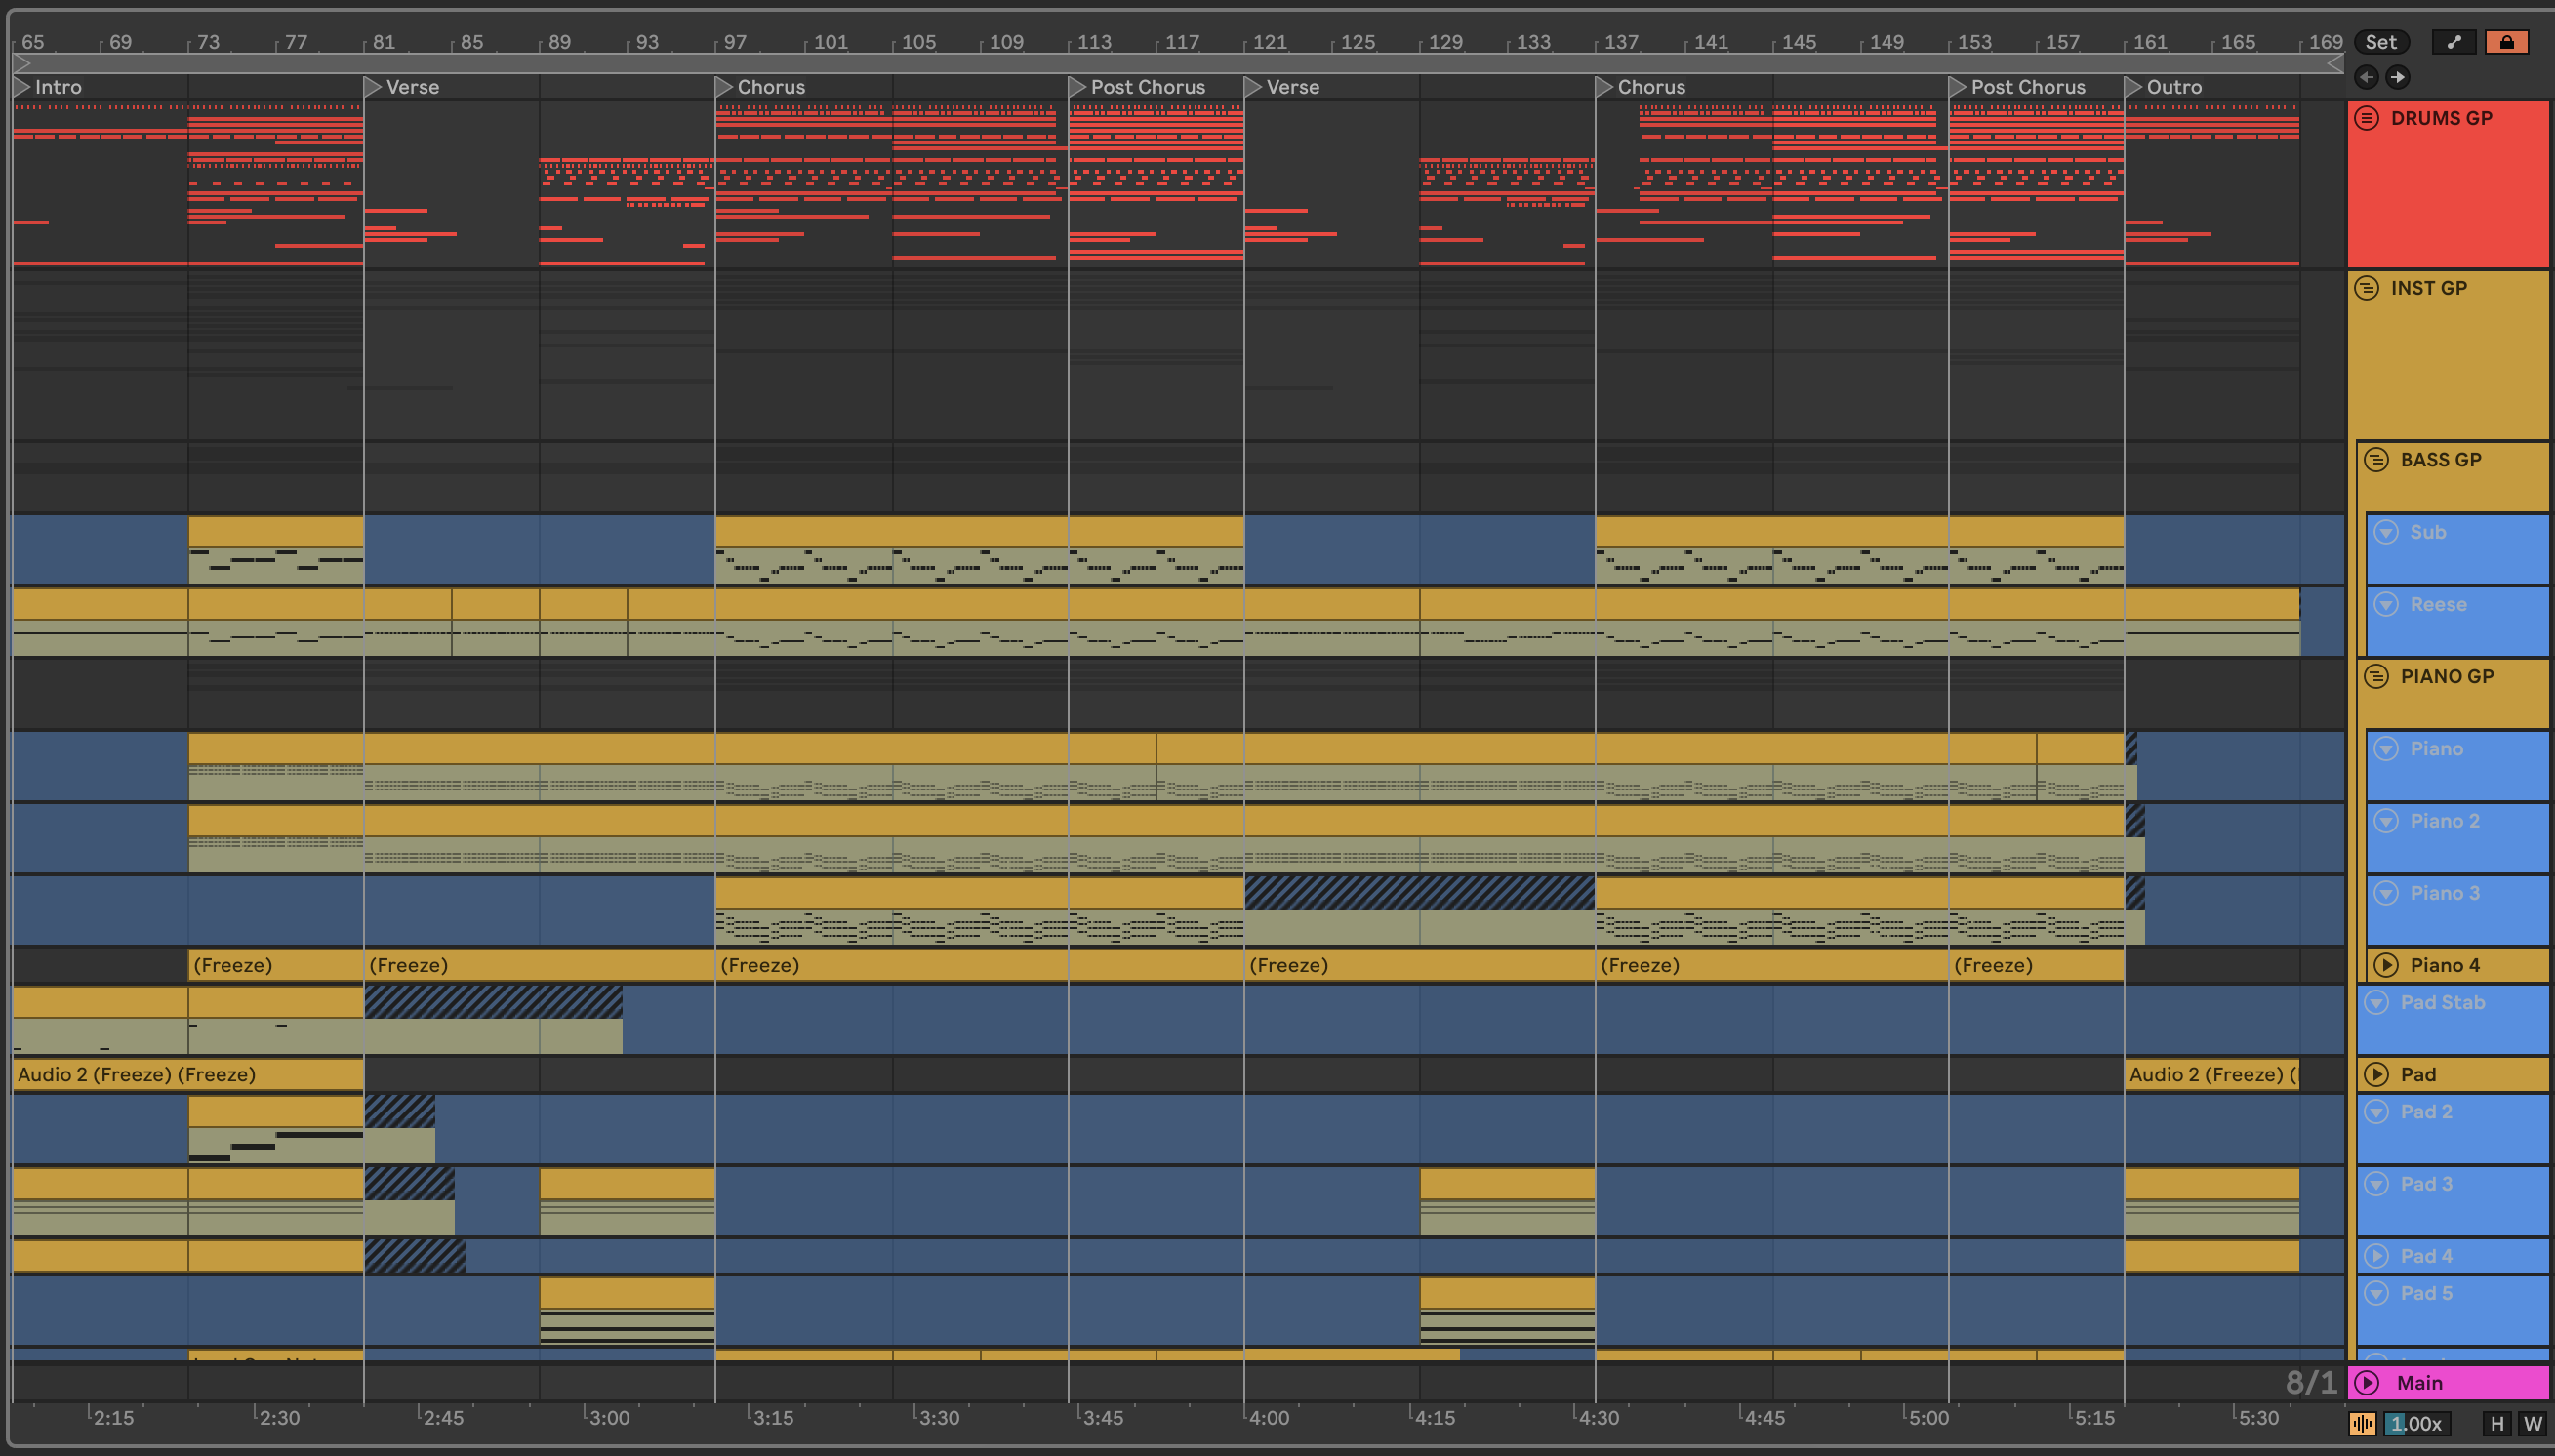Unfold the Pad track
The image size is (2555, 1456).
click(x=2376, y=1075)
